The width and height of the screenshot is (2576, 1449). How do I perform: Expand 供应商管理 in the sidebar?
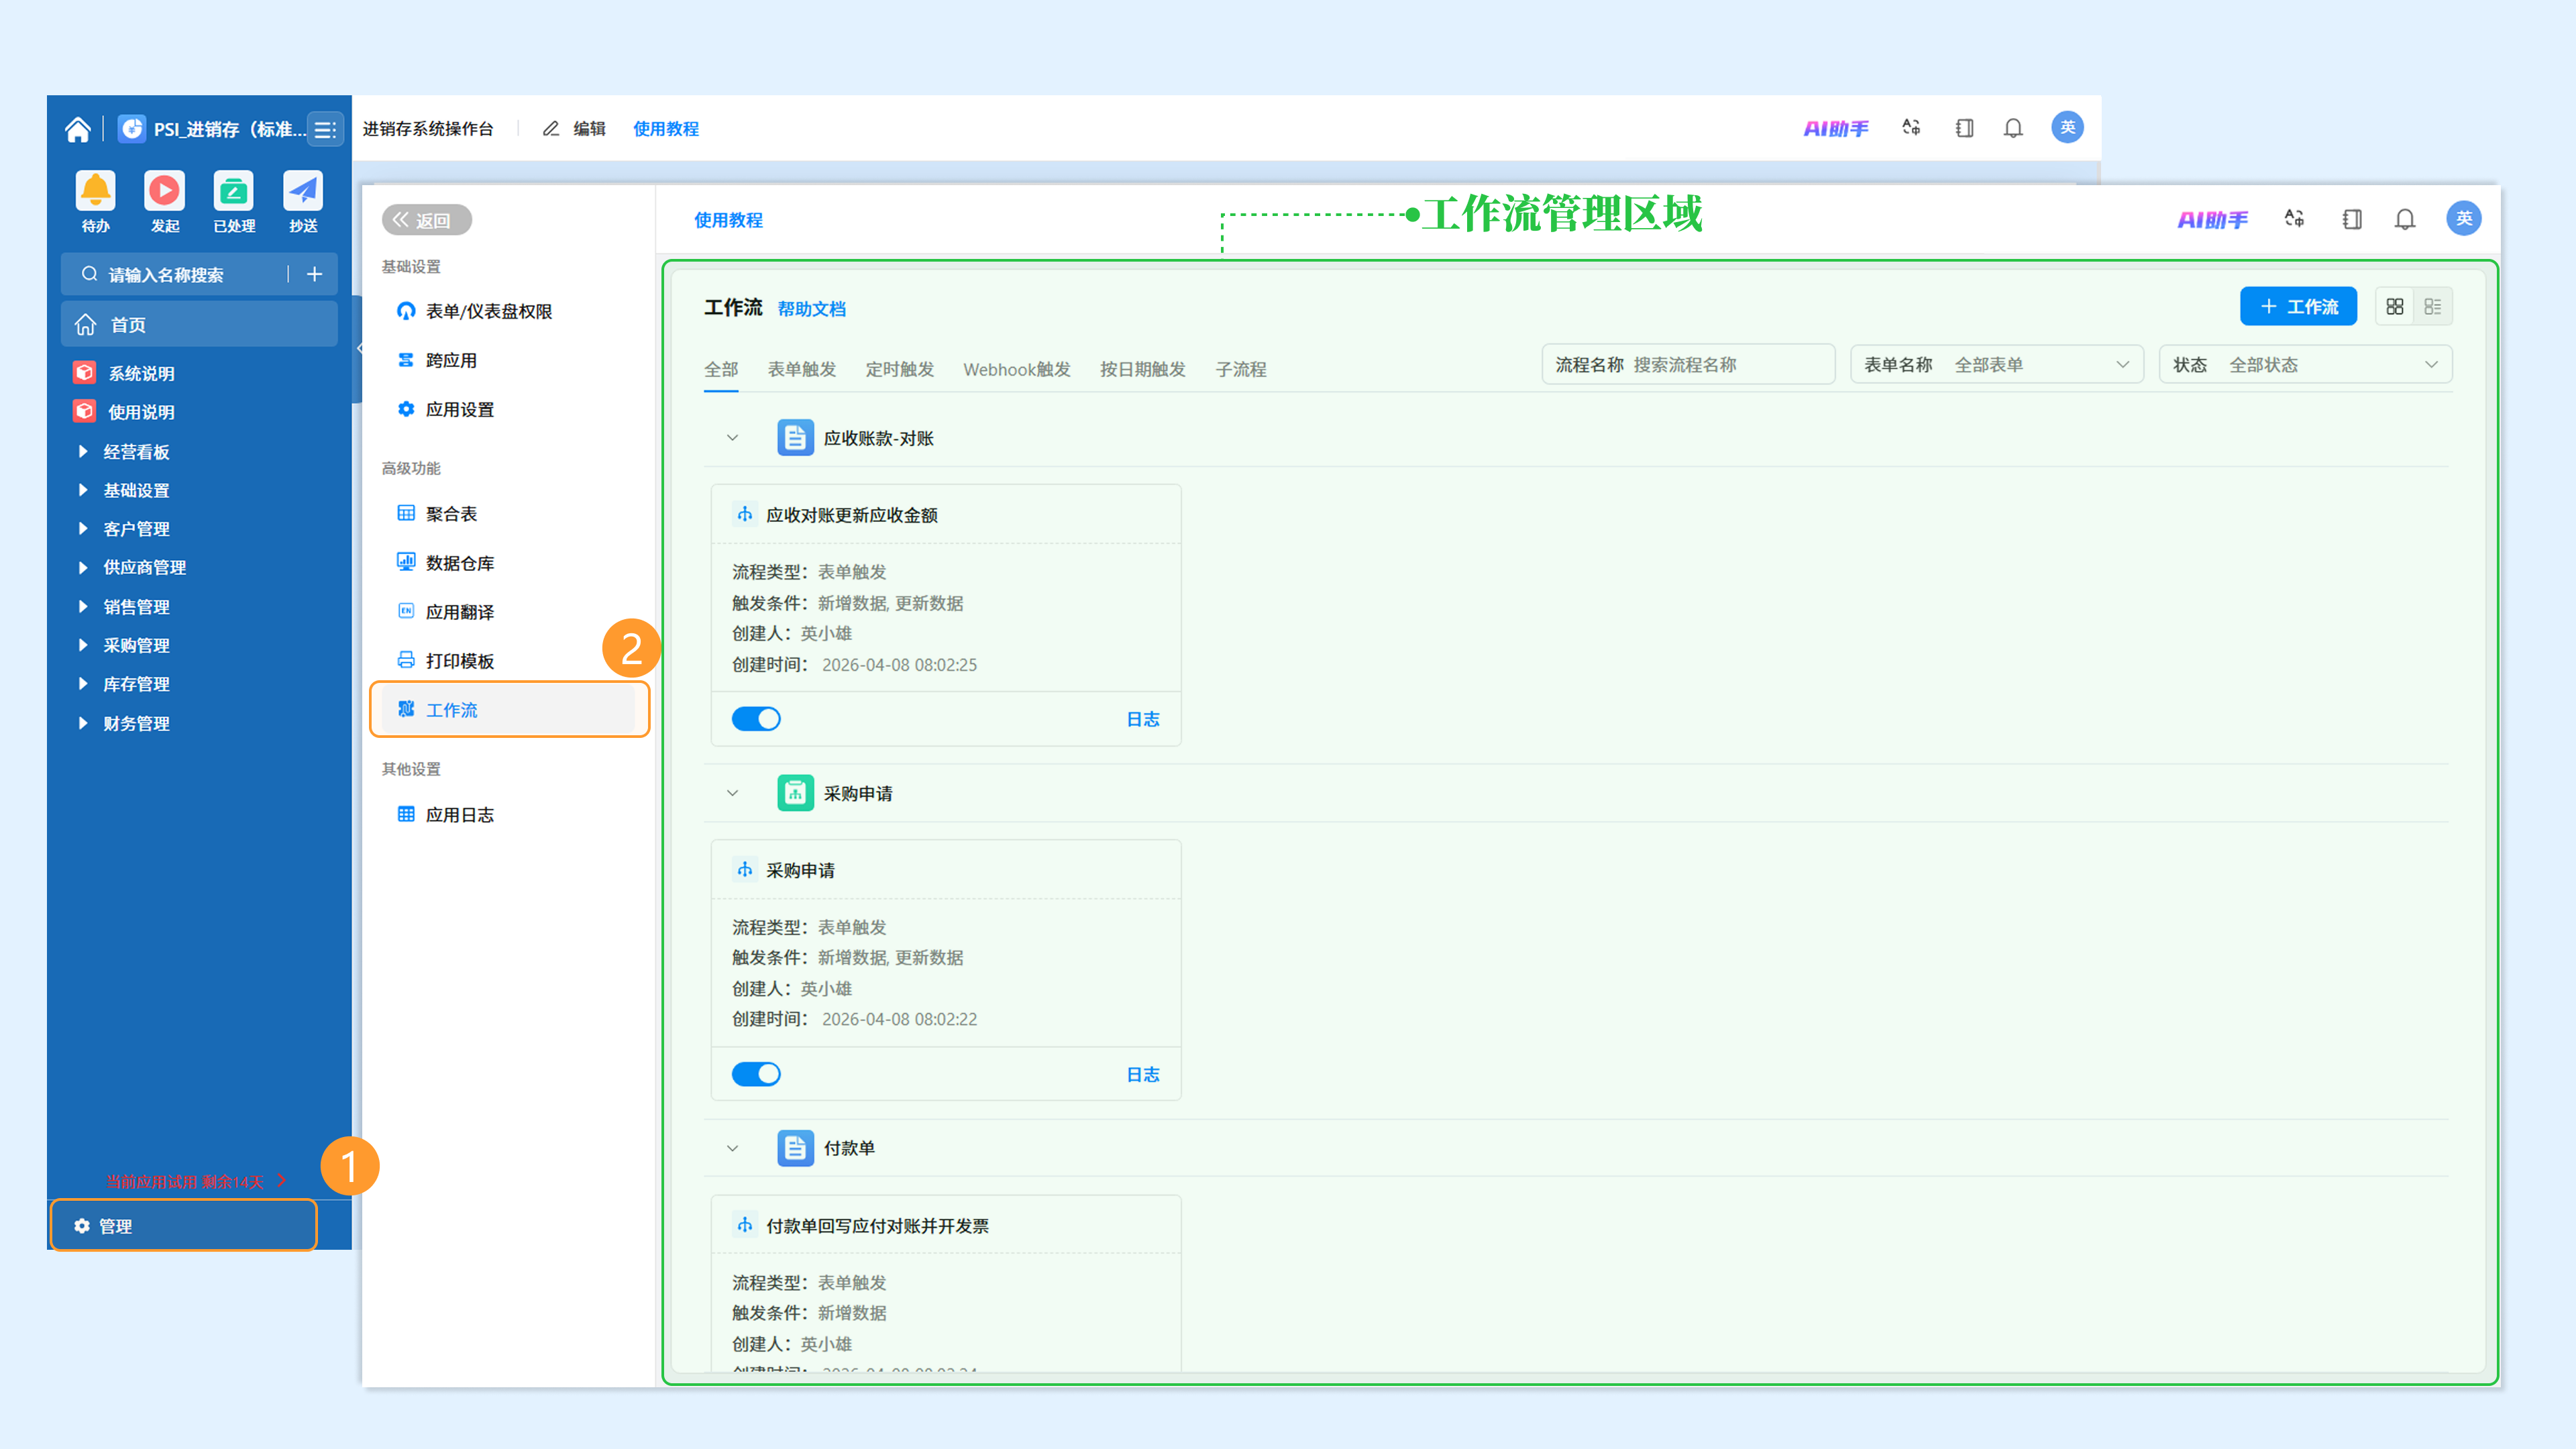click(83, 567)
